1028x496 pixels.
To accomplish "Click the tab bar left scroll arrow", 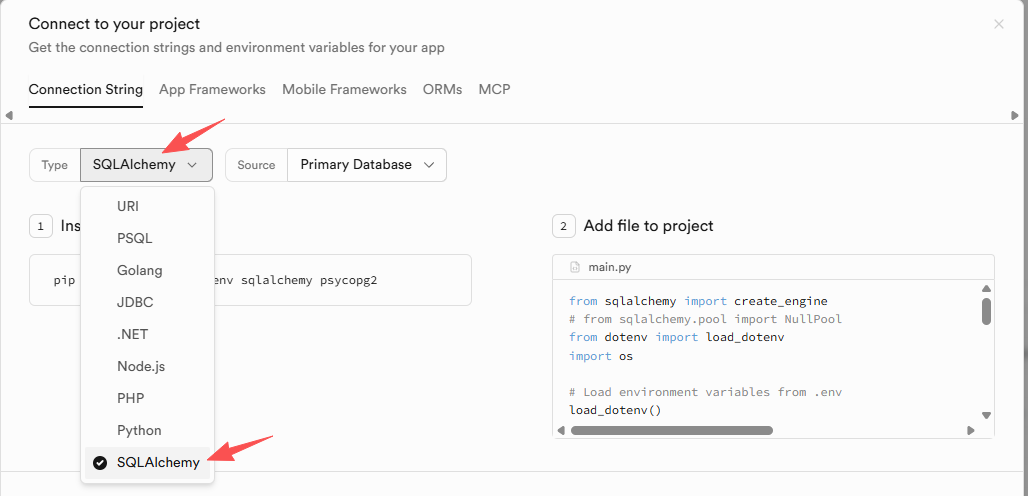I will click(x=8, y=115).
